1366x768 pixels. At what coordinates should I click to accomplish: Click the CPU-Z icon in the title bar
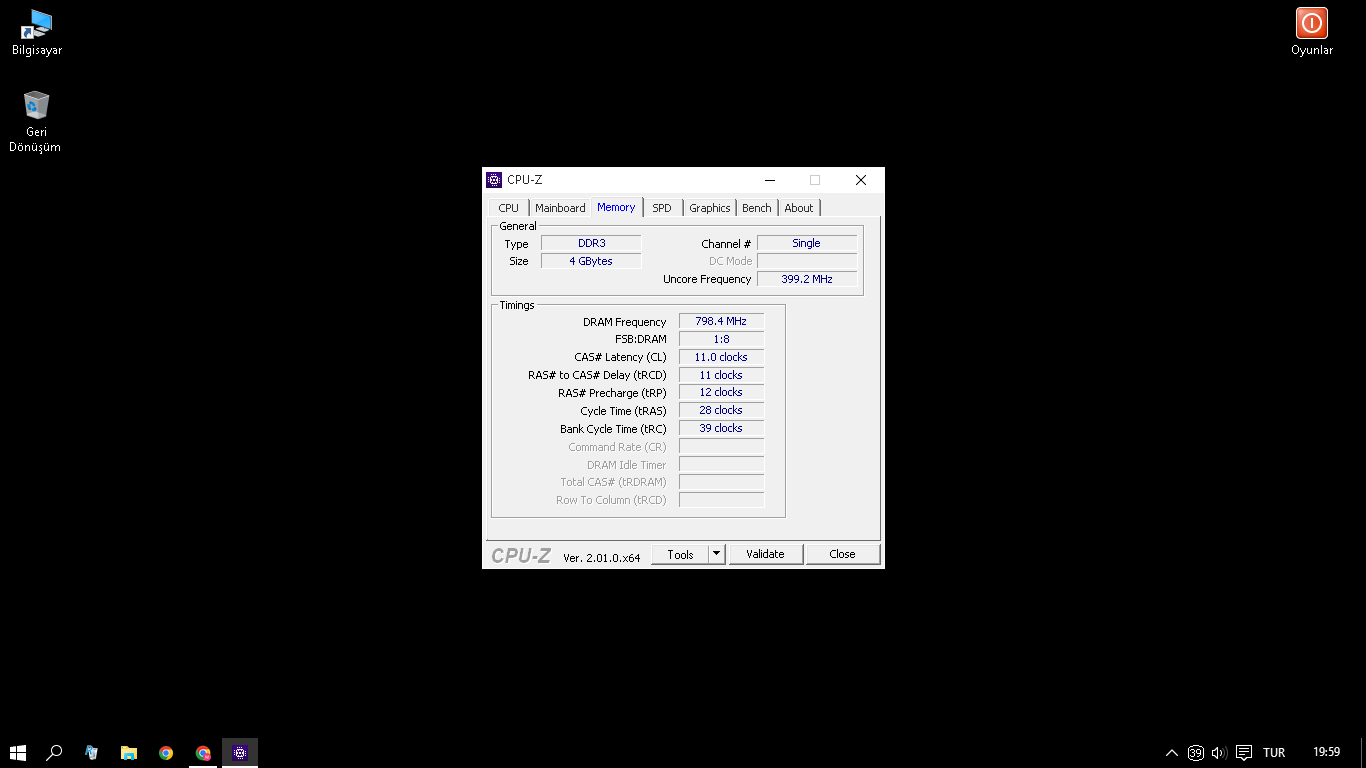tap(494, 180)
